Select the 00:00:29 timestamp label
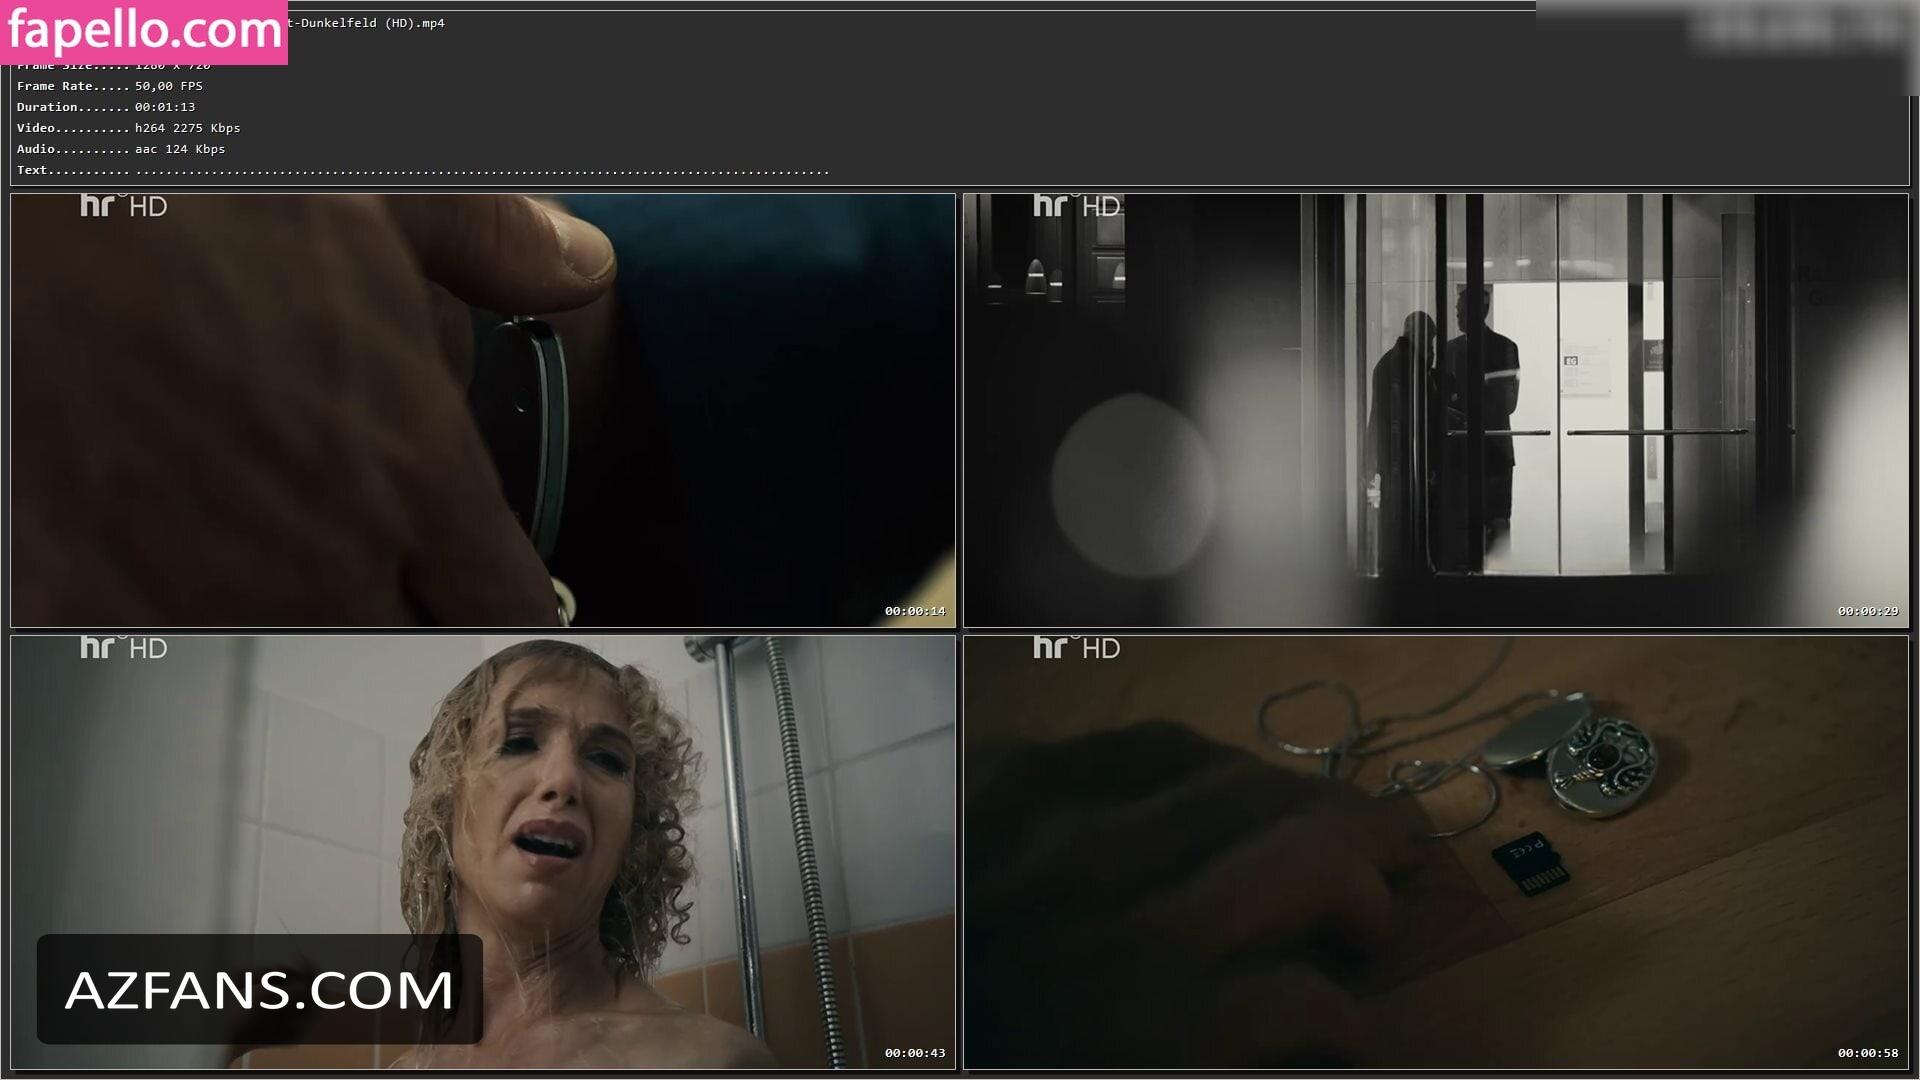The height and width of the screenshot is (1080, 1920). tap(1868, 611)
